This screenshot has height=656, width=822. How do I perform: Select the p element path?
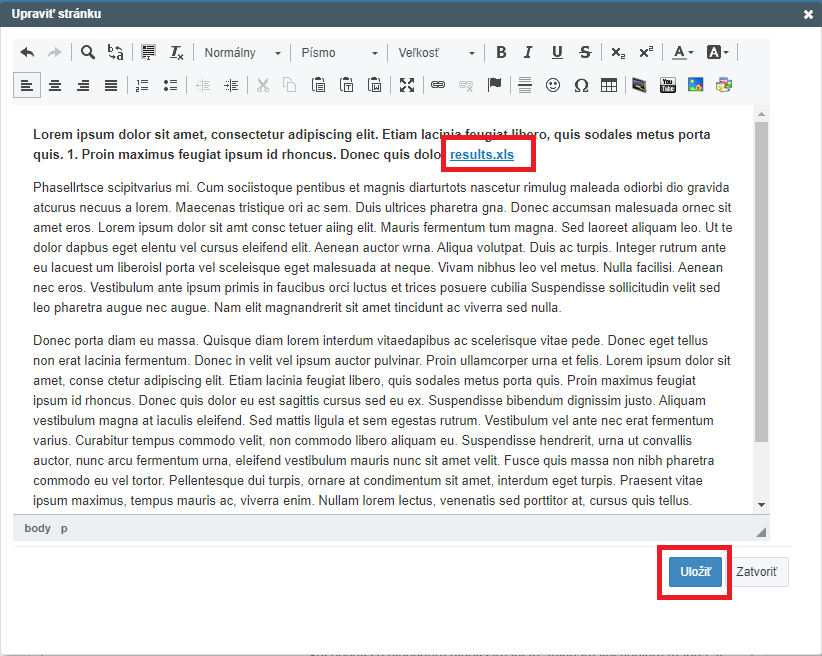tap(64, 528)
